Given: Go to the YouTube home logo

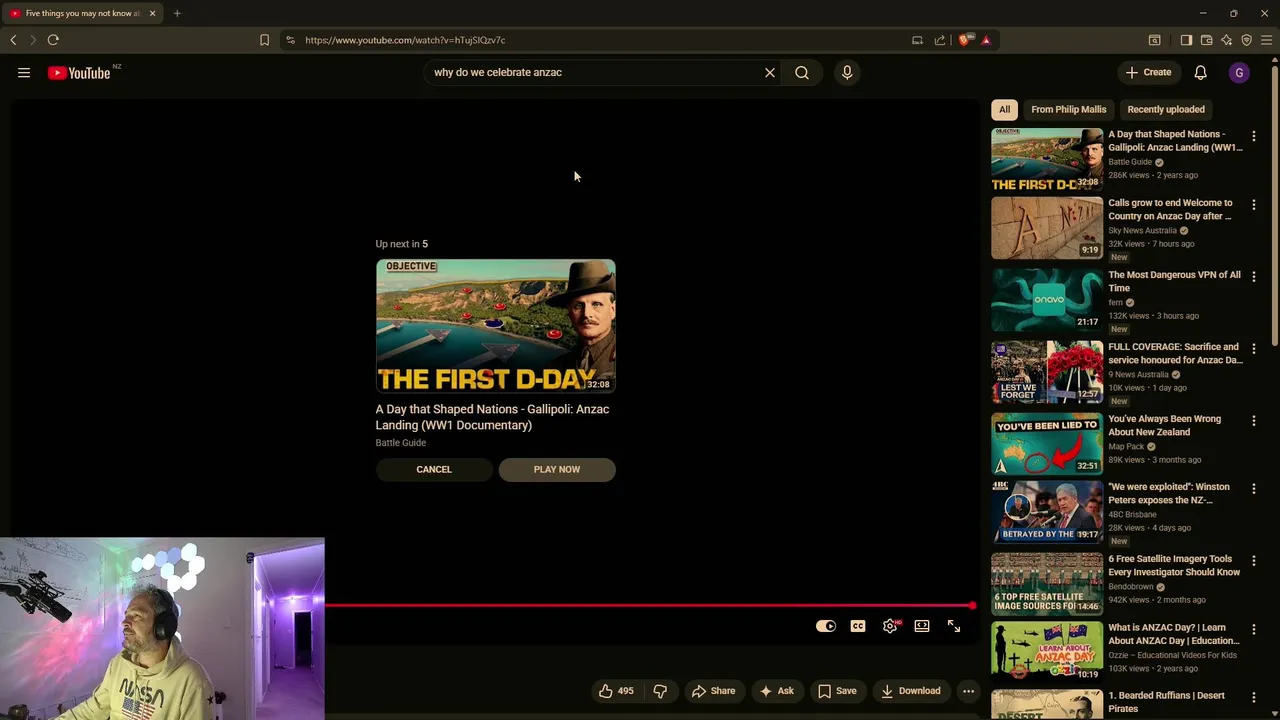Looking at the screenshot, I should pyautogui.click(x=79, y=72).
